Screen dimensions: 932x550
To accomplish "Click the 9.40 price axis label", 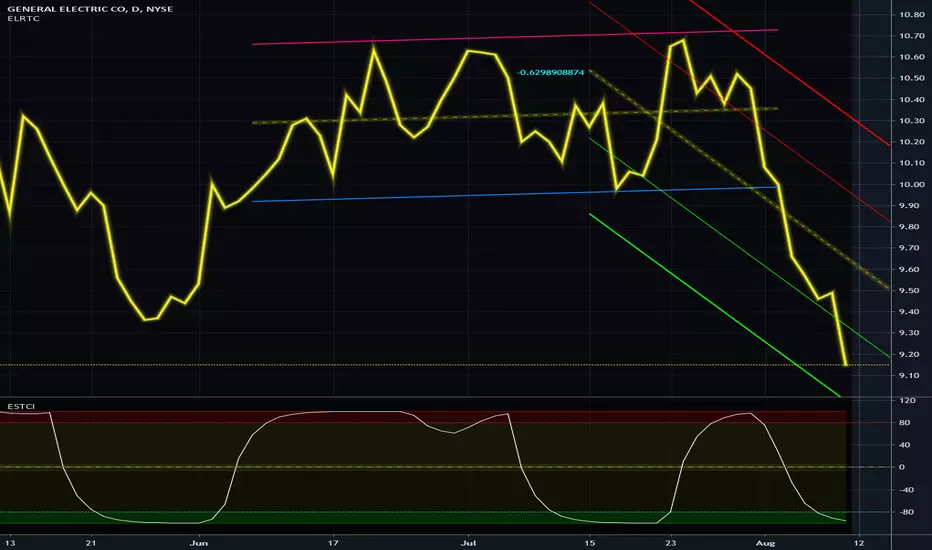I will pos(911,312).
